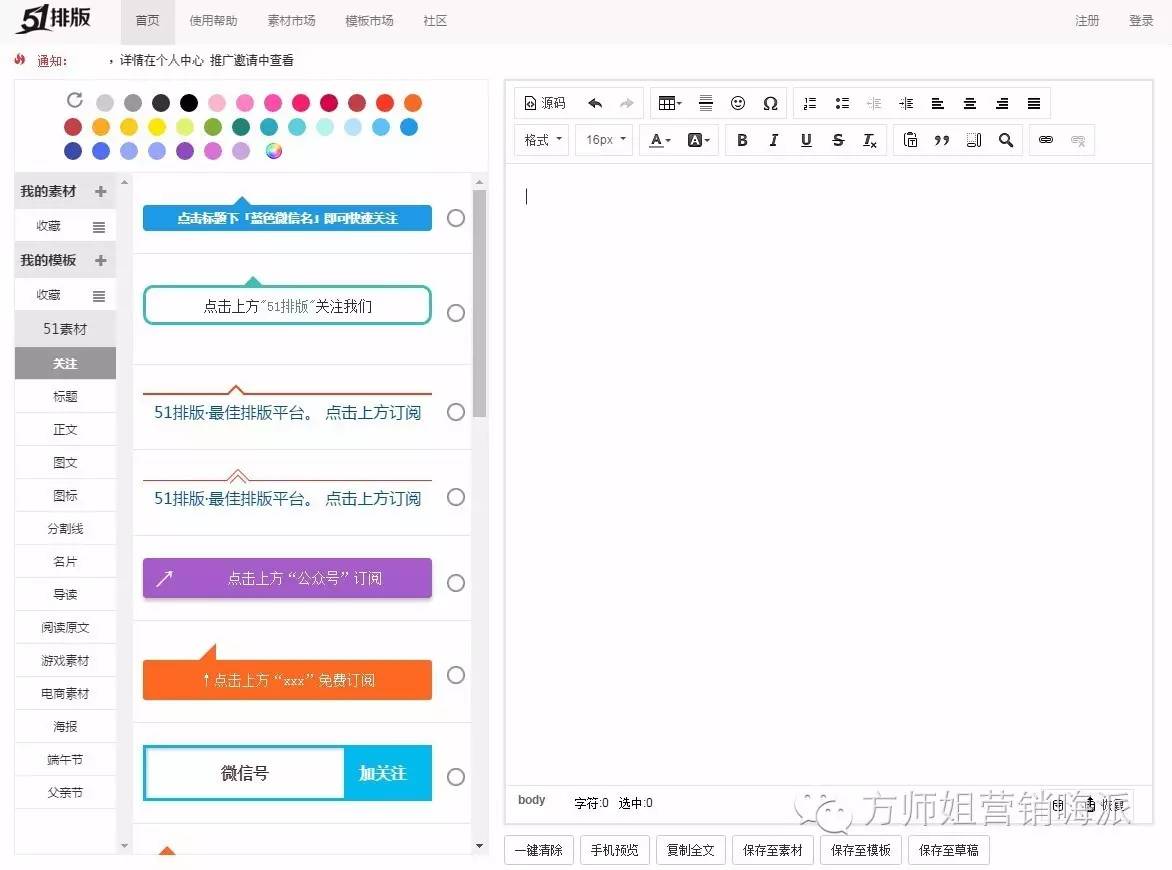
Task: Apply blockquote using the quotation marks icon
Action: 941,140
